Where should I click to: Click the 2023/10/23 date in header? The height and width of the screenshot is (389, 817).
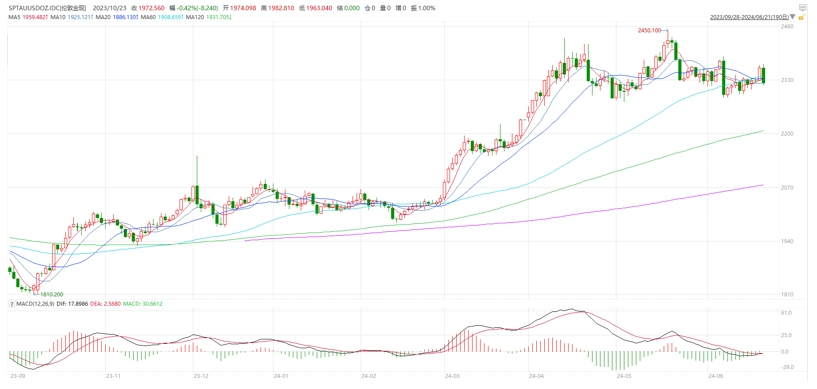click(109, 8)
